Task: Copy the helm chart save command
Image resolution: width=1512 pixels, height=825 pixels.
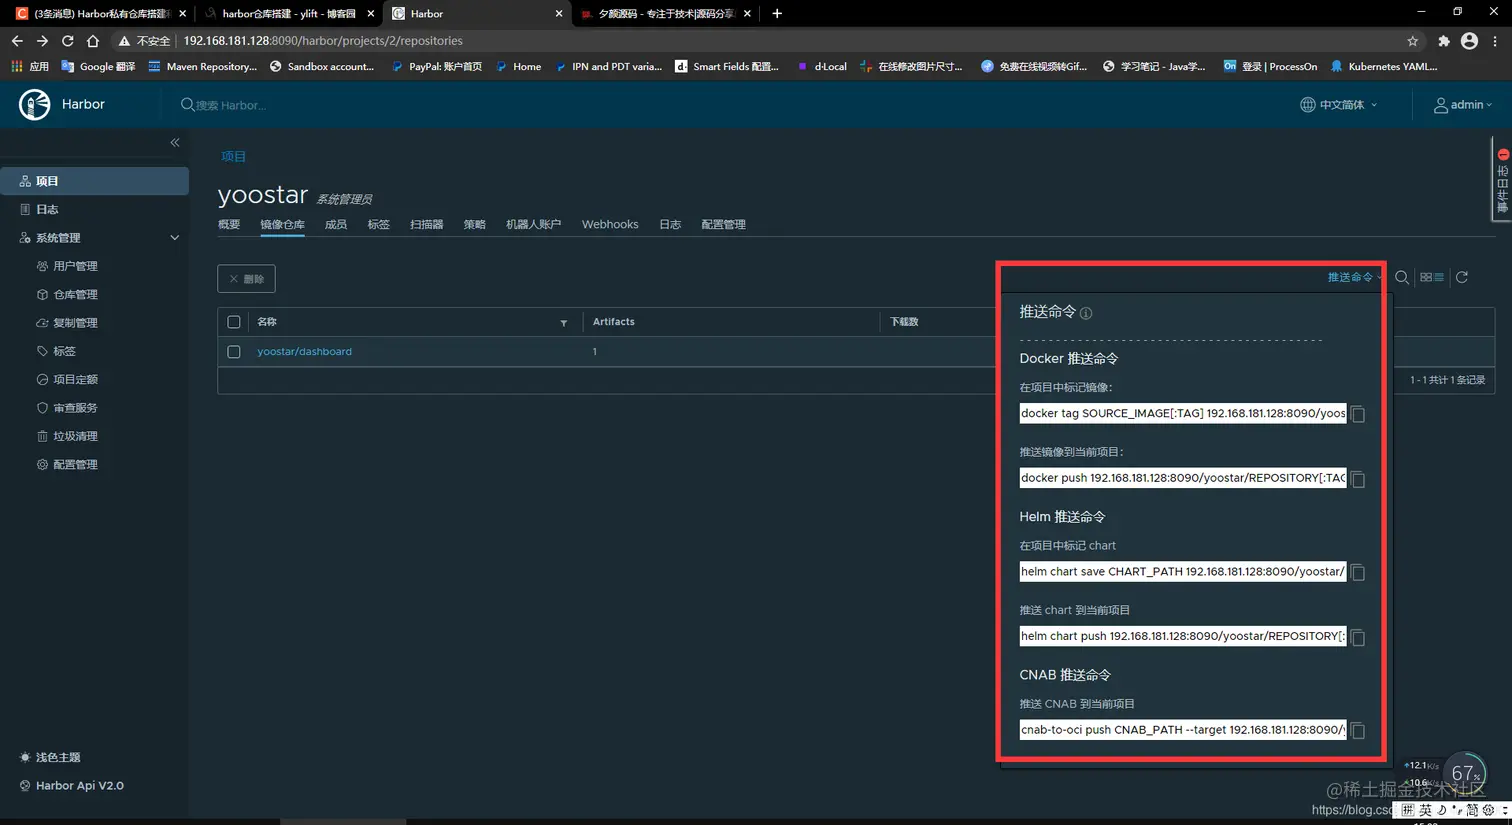Action: click(x=1358, y=573)
